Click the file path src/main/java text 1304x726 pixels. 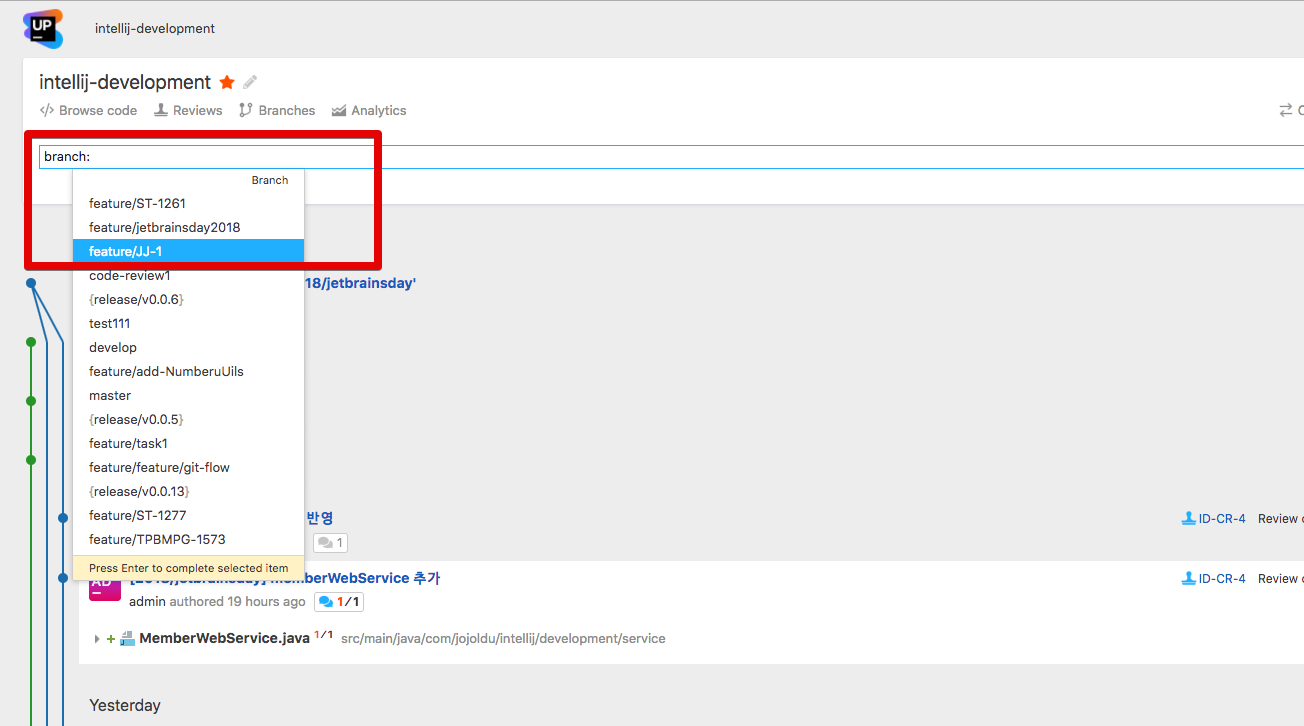tap(503, 638)
